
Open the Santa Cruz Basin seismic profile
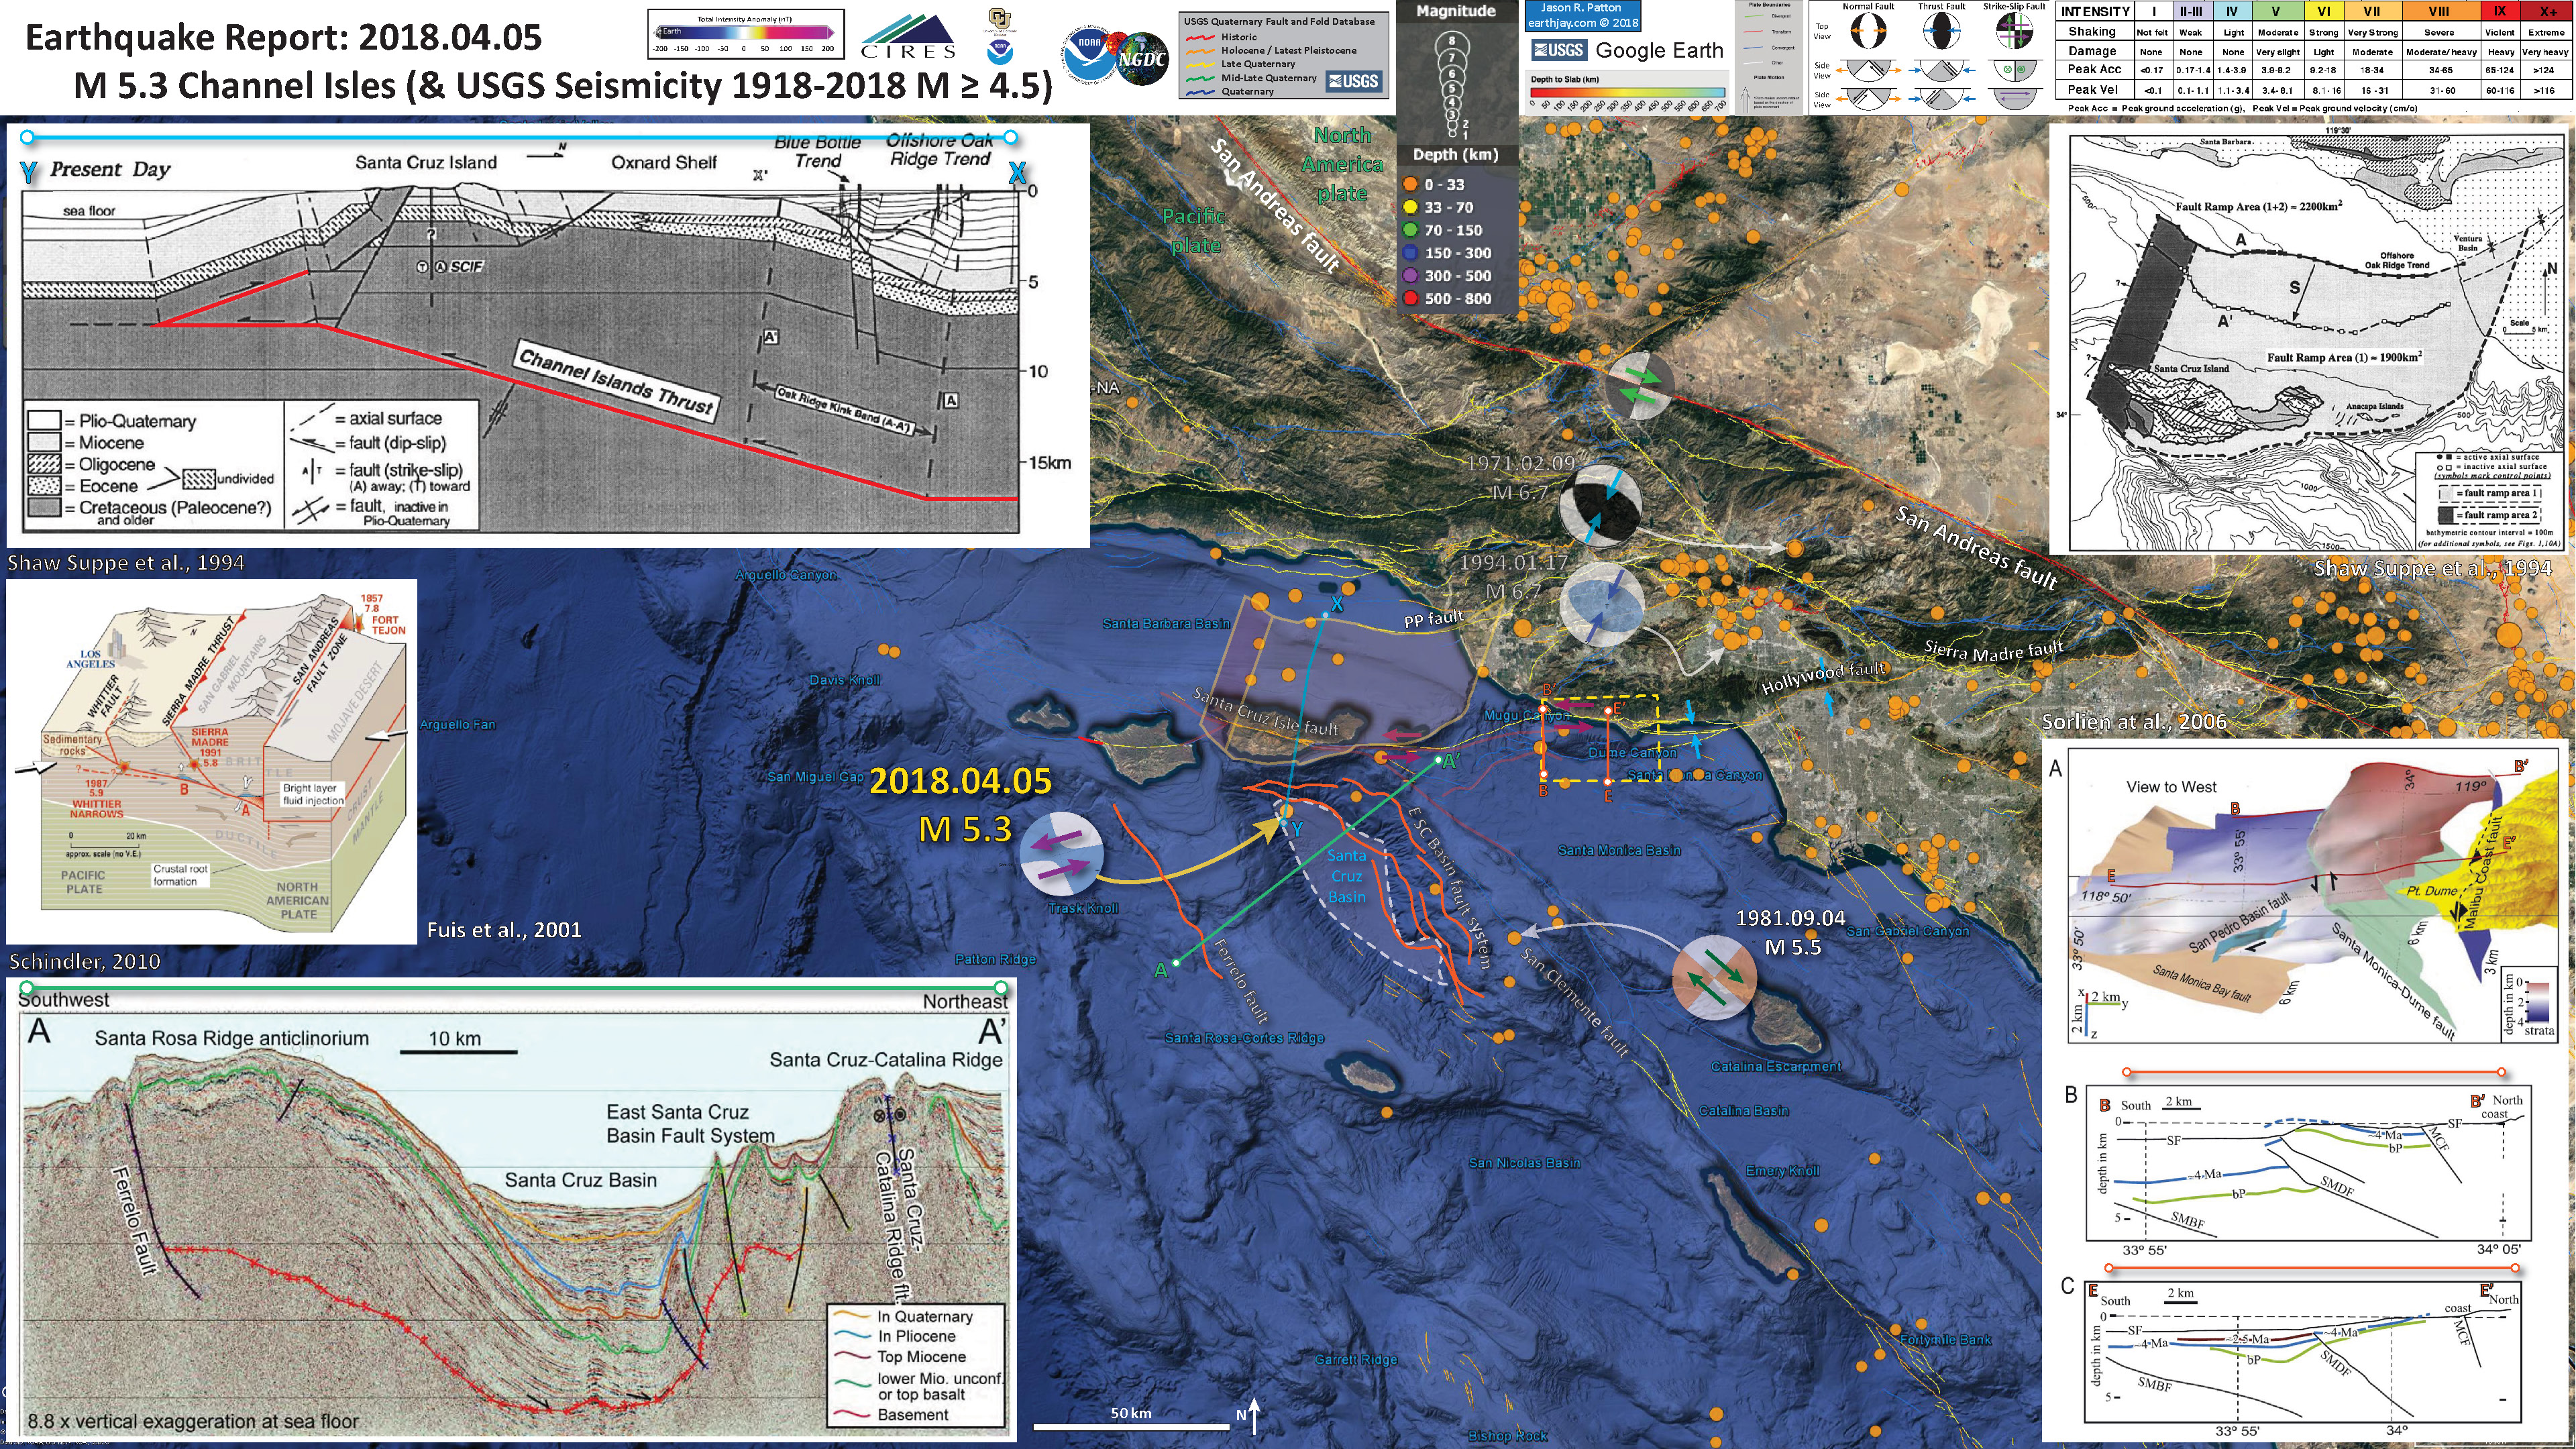point(512,1210)
